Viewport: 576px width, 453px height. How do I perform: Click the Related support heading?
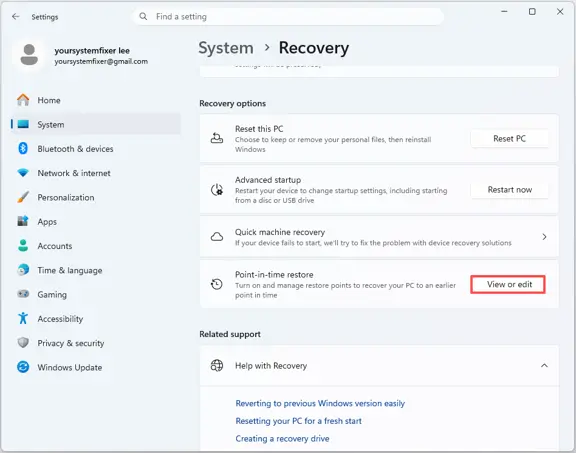coord(230,334)
